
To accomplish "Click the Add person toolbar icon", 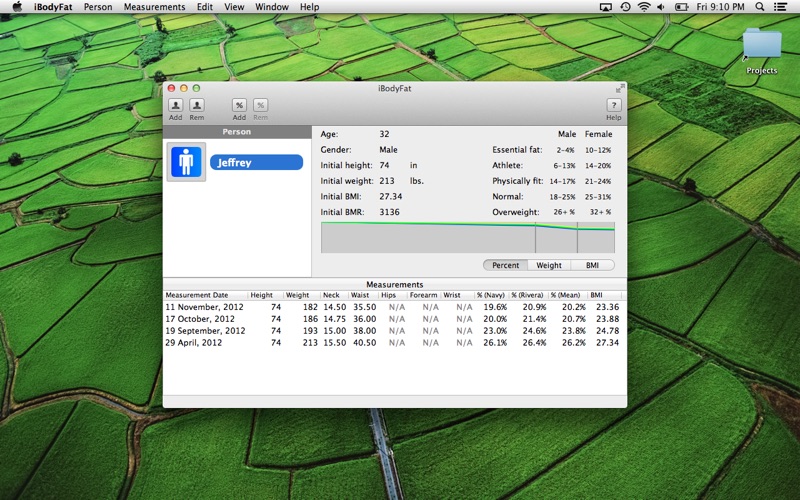I will (x=176, y=105).
